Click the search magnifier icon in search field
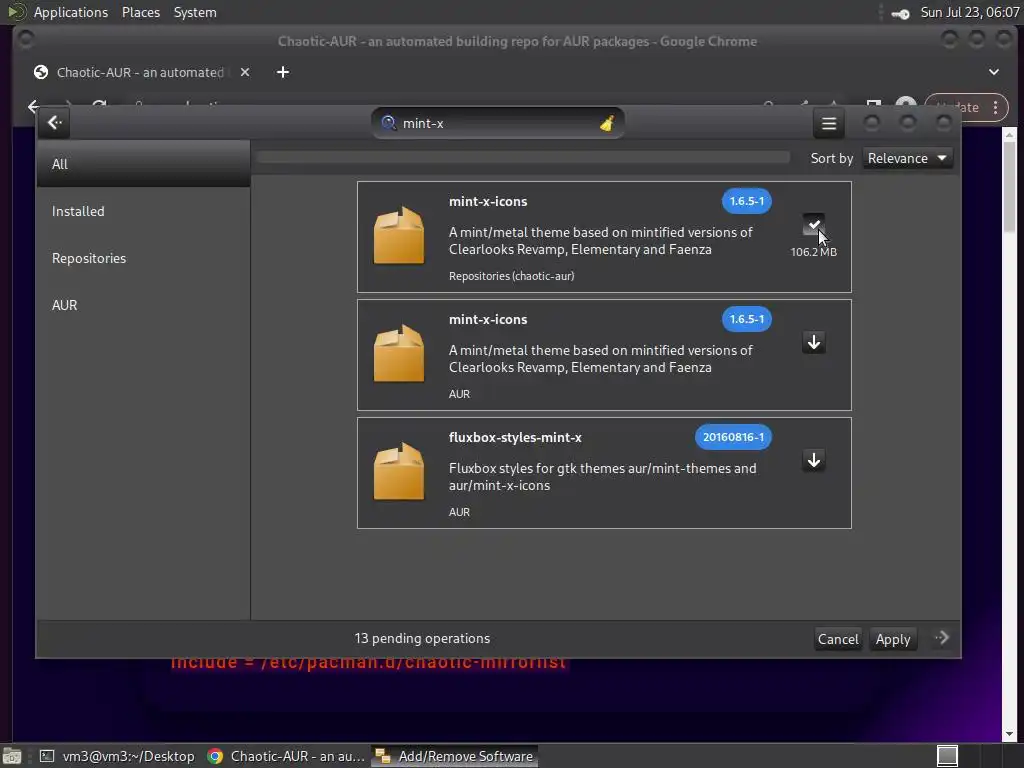This screenshot has width=1024, height=768. click(x=389, y=123)
